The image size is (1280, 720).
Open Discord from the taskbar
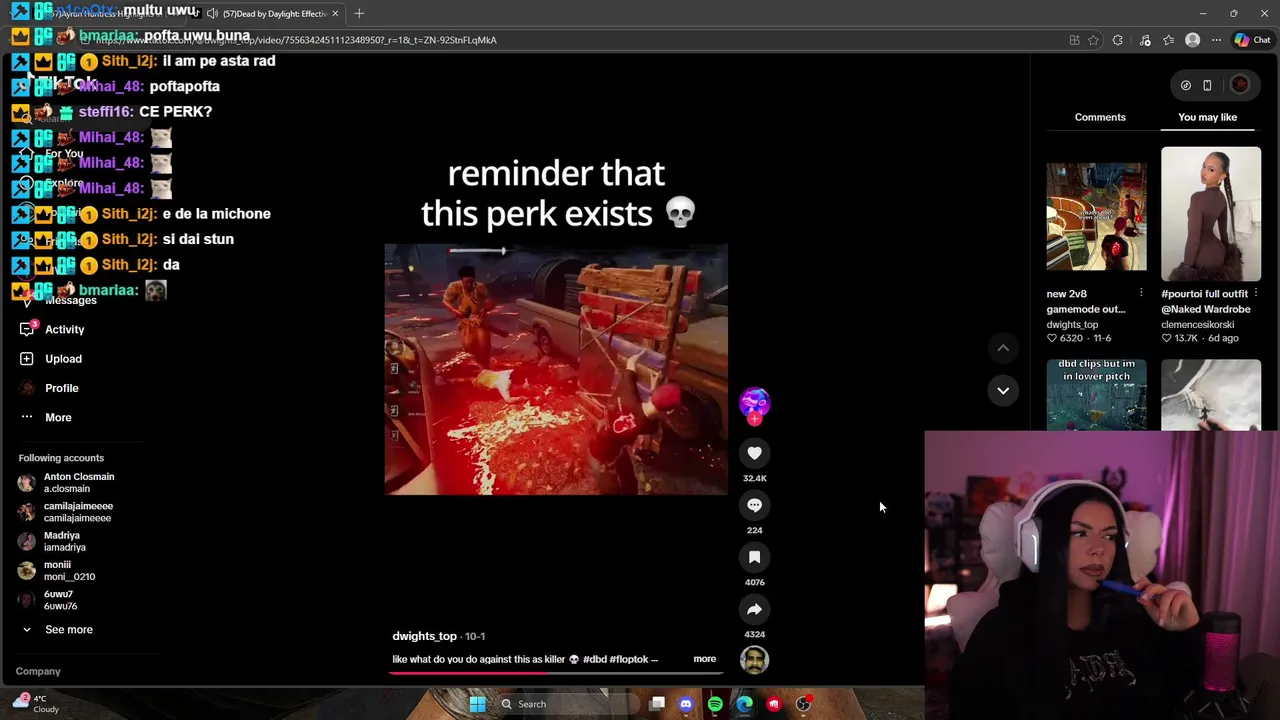coord(685,704)
